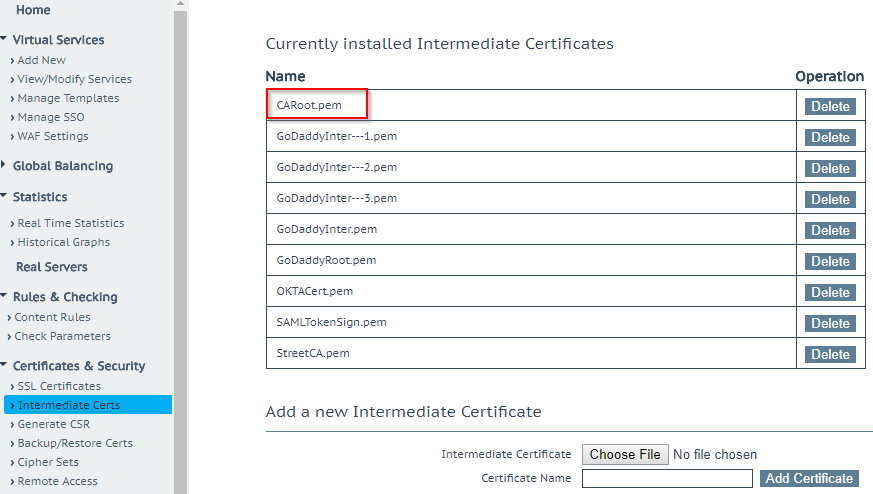The image size is (873, 494).
Task: Open WAF Settings
Action: click(52, 135)
